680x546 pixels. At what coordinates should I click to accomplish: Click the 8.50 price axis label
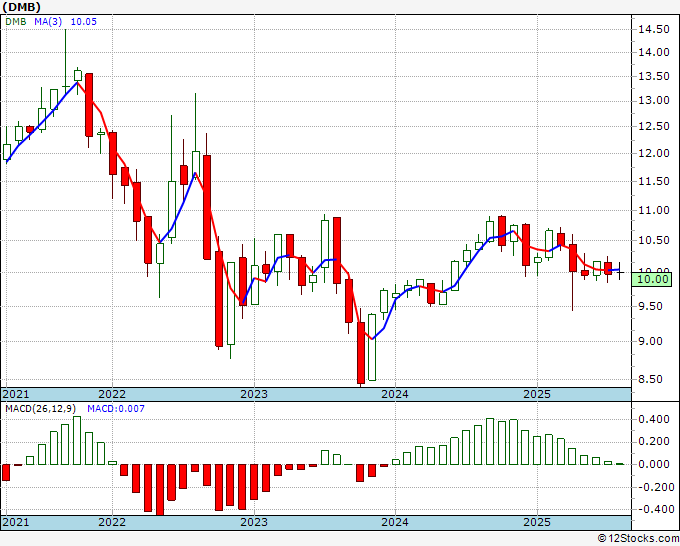[650, 379]
